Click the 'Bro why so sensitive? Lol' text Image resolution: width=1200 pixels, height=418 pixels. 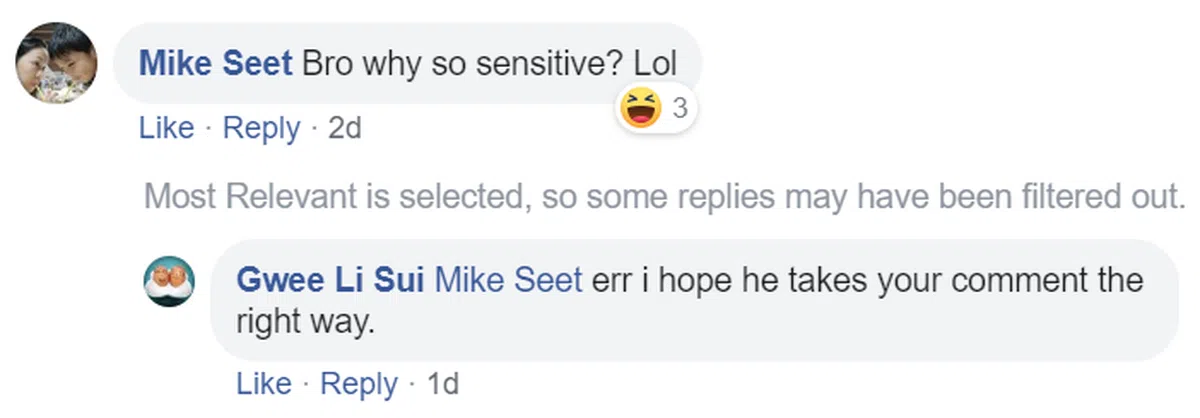tap(490, 64)
